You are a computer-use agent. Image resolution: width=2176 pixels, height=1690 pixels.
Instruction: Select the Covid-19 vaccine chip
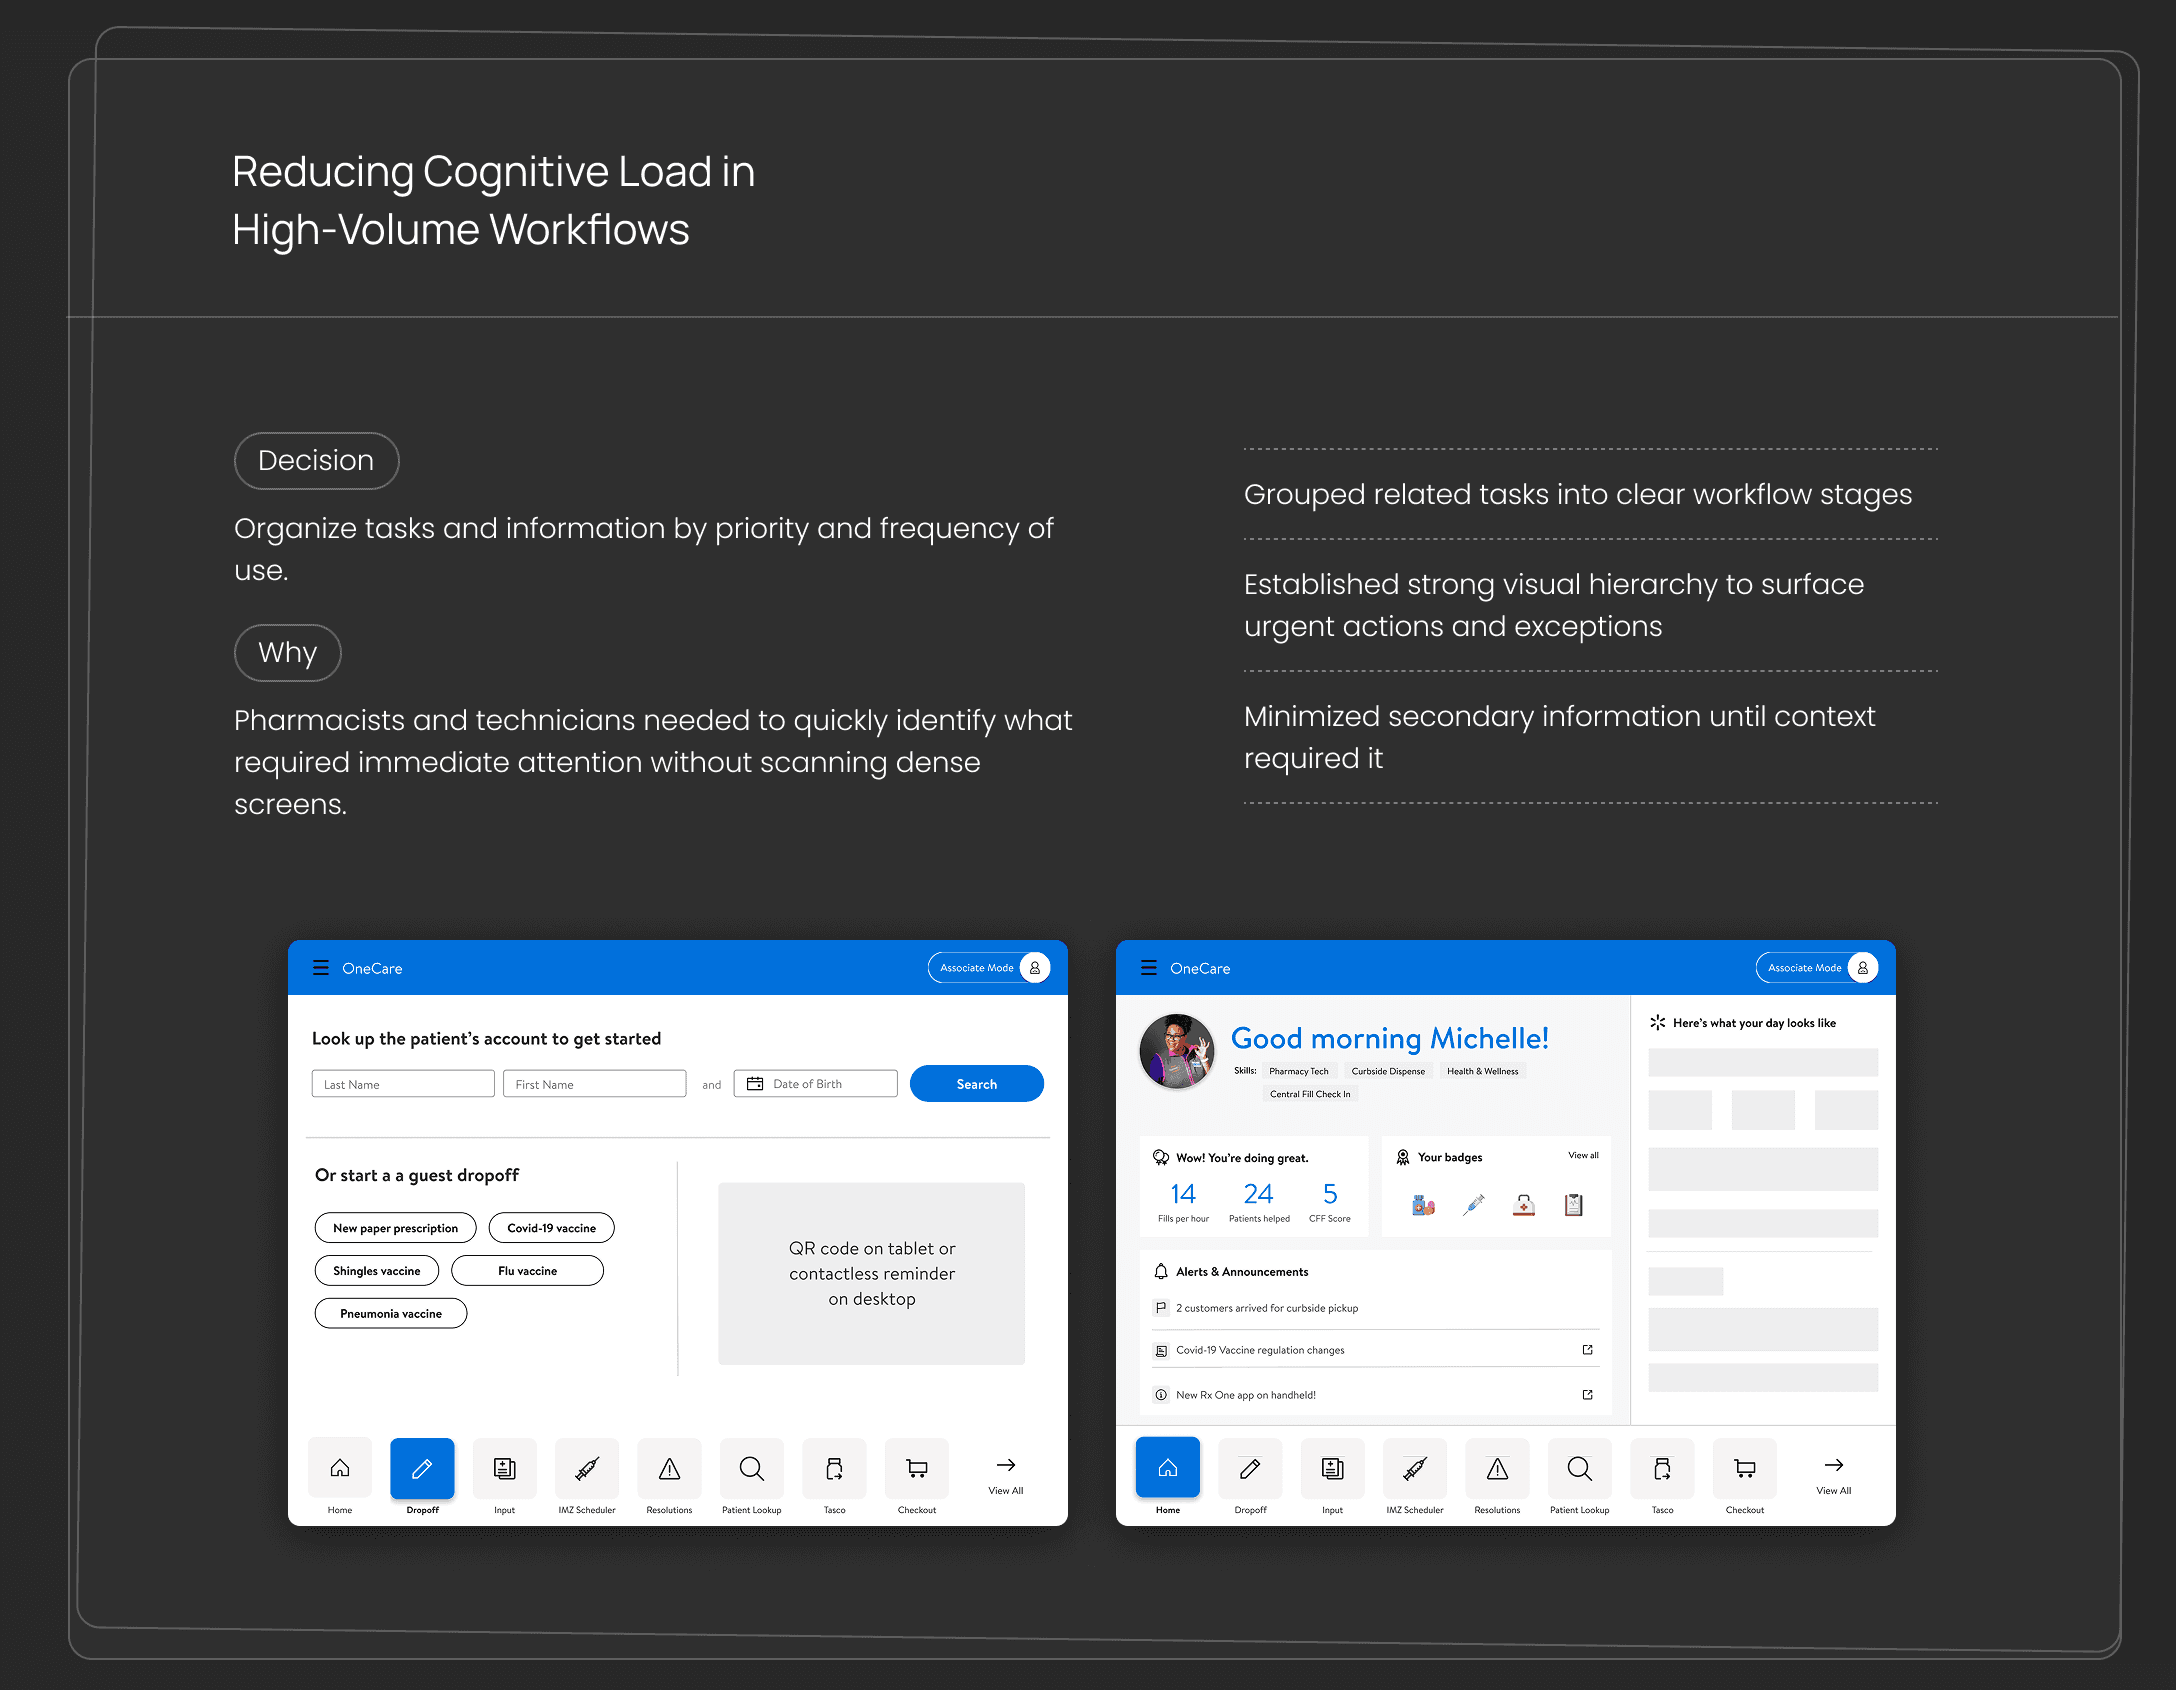click(x=551, y=1228)
